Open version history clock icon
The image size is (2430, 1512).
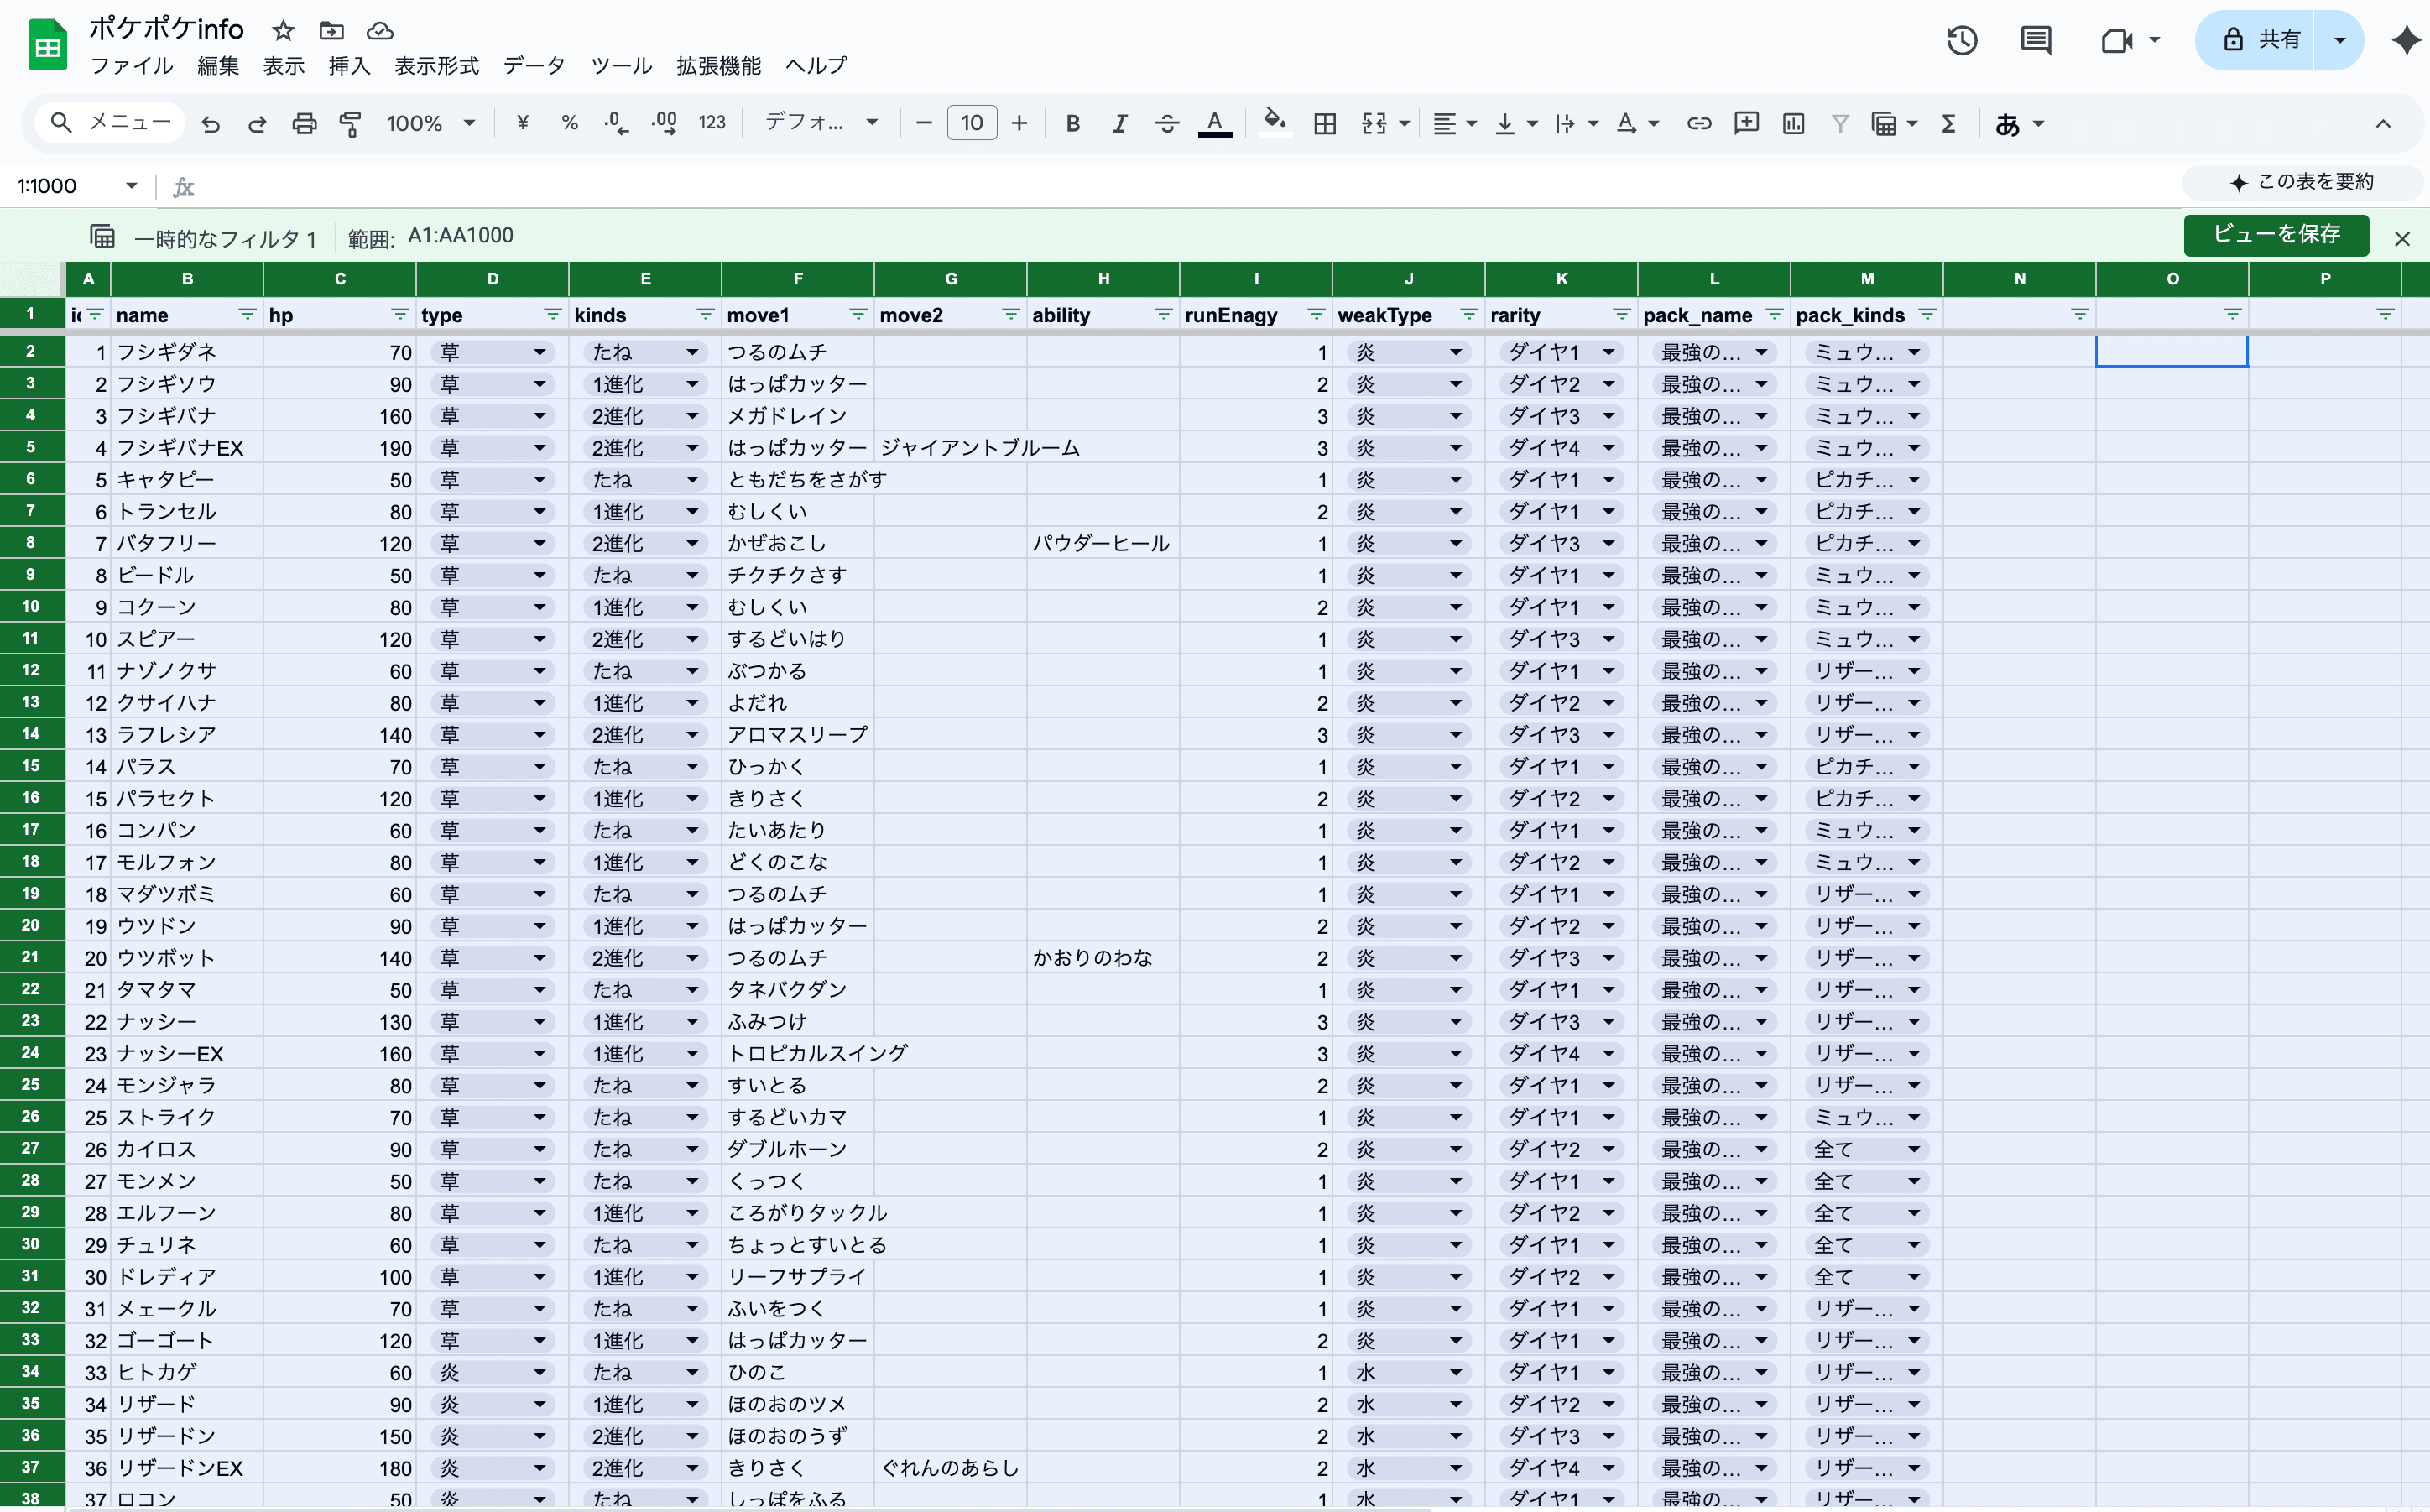(x=1962, y=40)
